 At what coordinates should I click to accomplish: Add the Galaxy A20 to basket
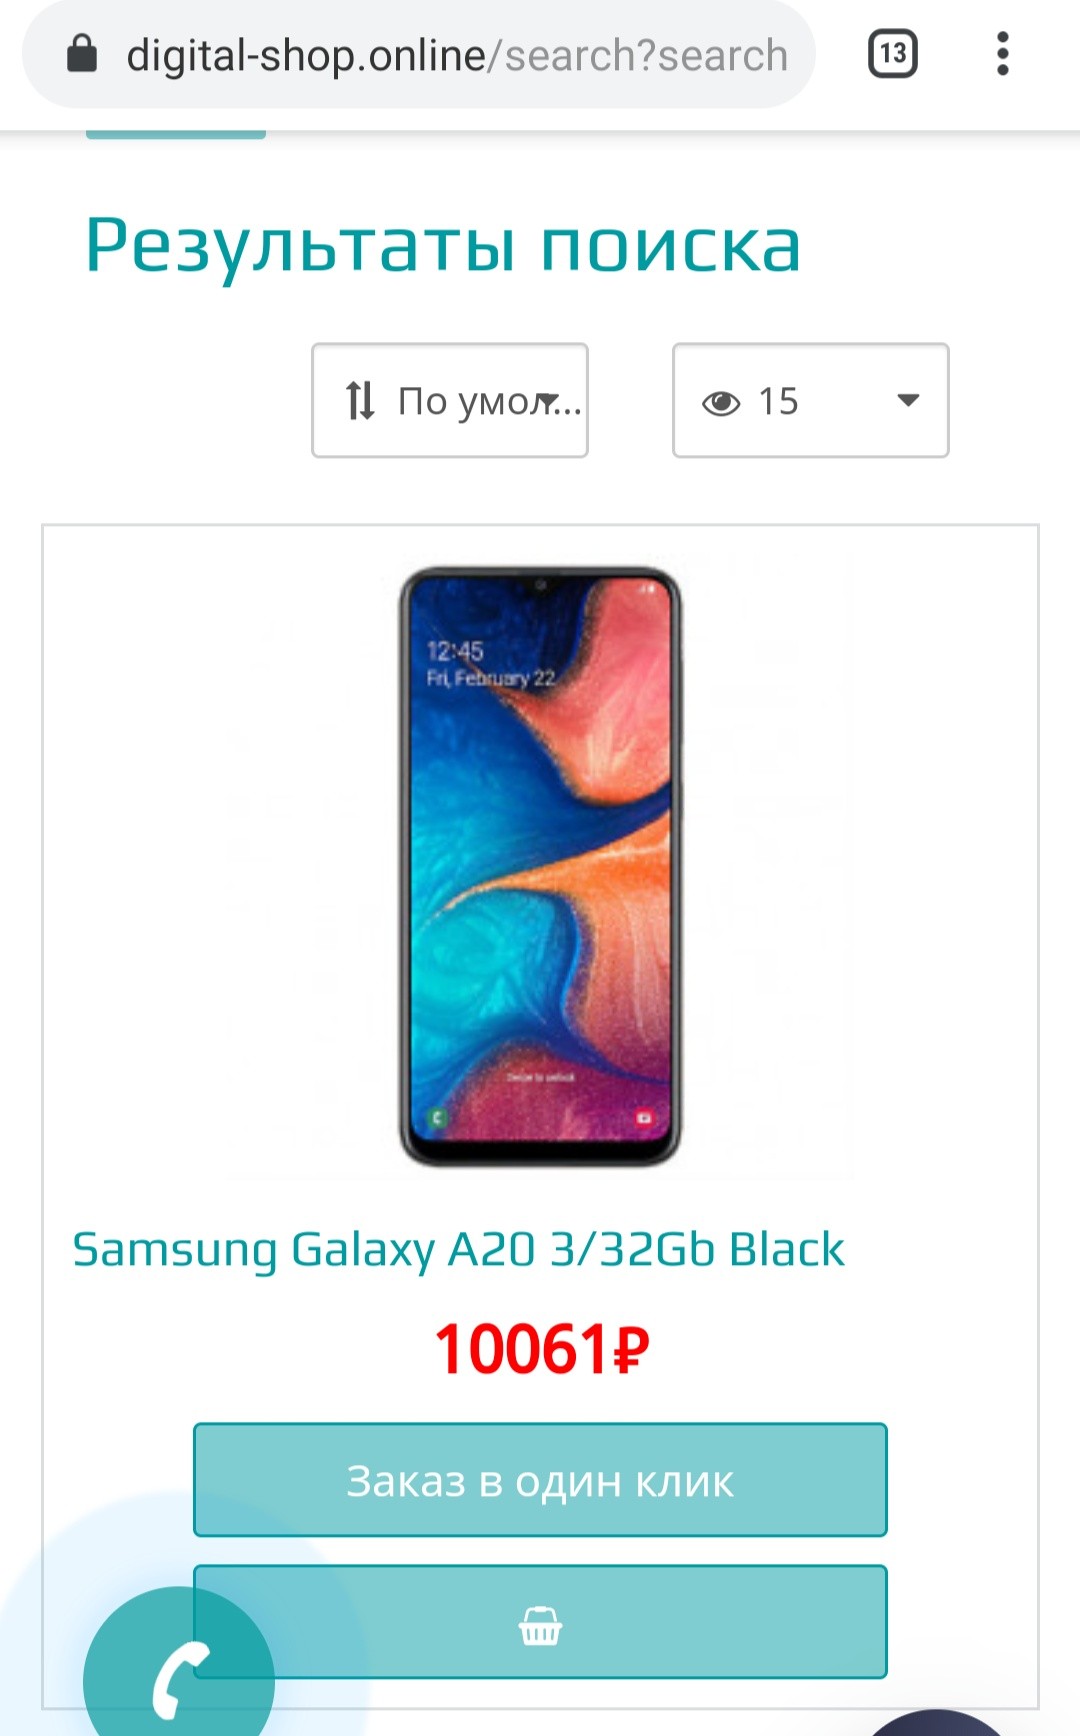tap(540, 1621)
